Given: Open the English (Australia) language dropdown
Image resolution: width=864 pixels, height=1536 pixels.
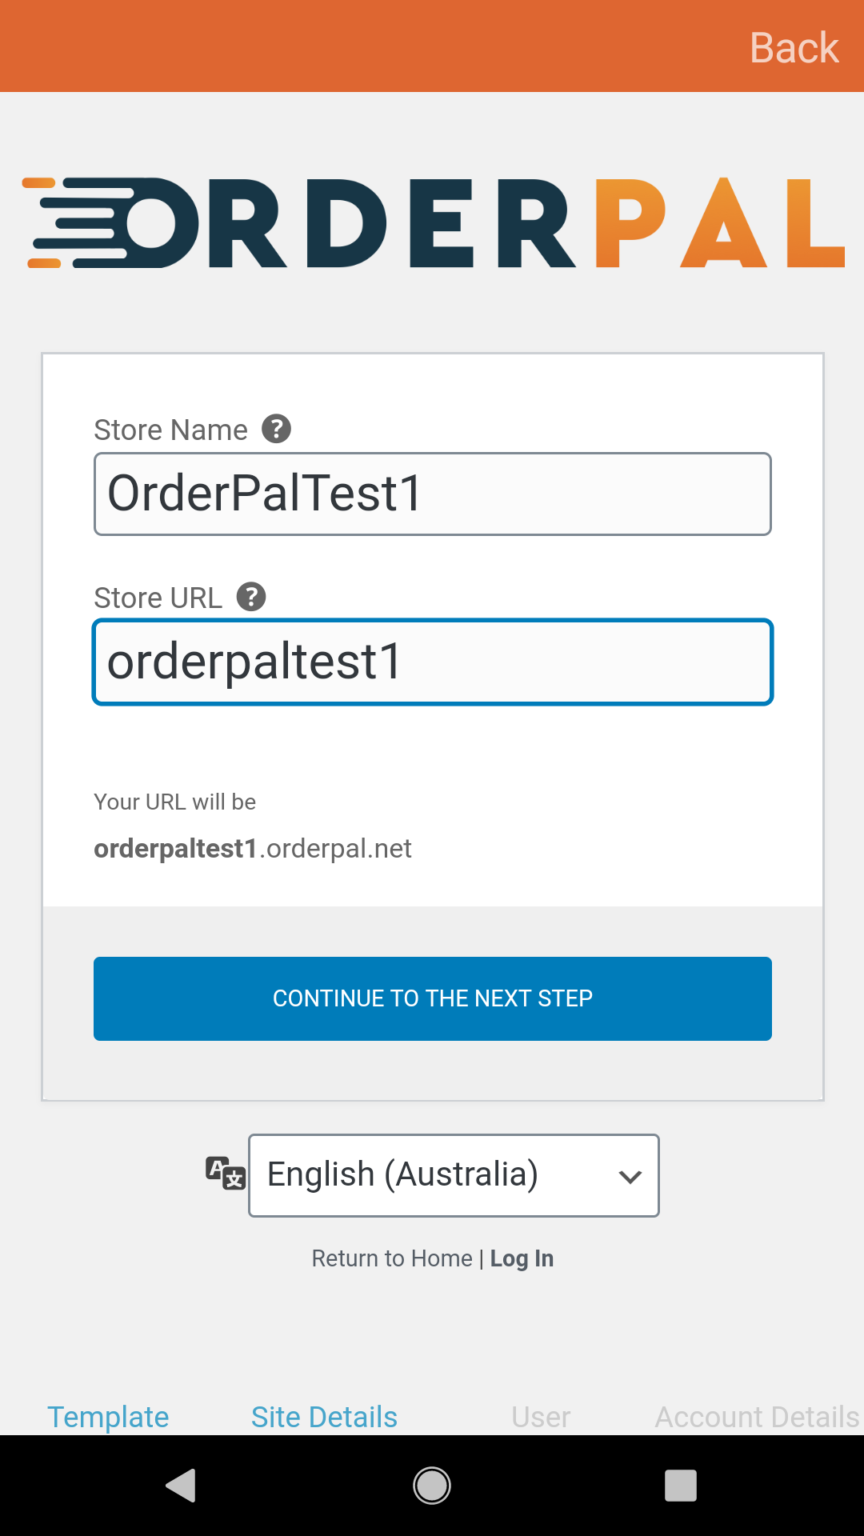Looking at the screenshot, I should tap(454, 1175).
